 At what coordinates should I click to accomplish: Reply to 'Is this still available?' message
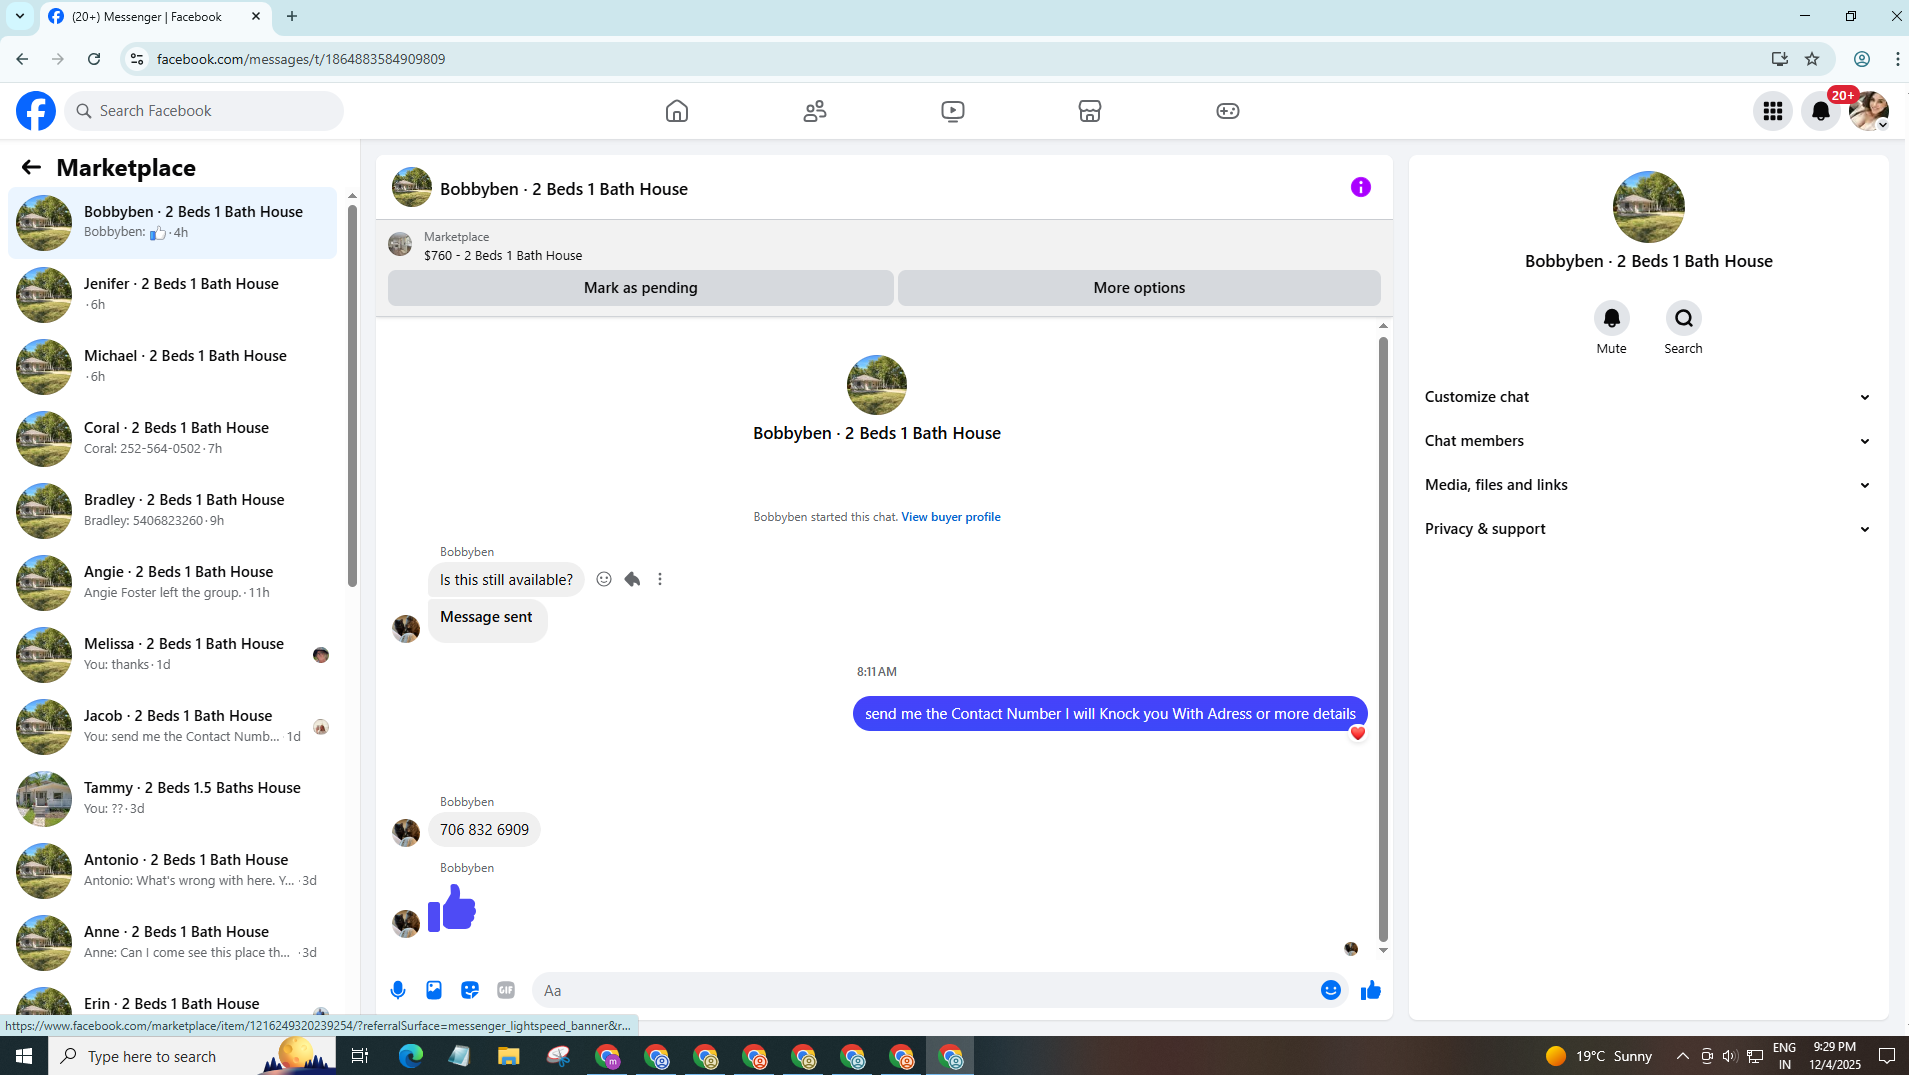[x=632, y=579]
